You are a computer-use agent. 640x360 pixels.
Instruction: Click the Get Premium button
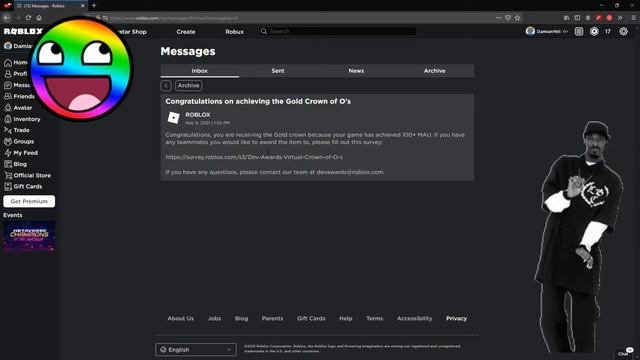29,201
